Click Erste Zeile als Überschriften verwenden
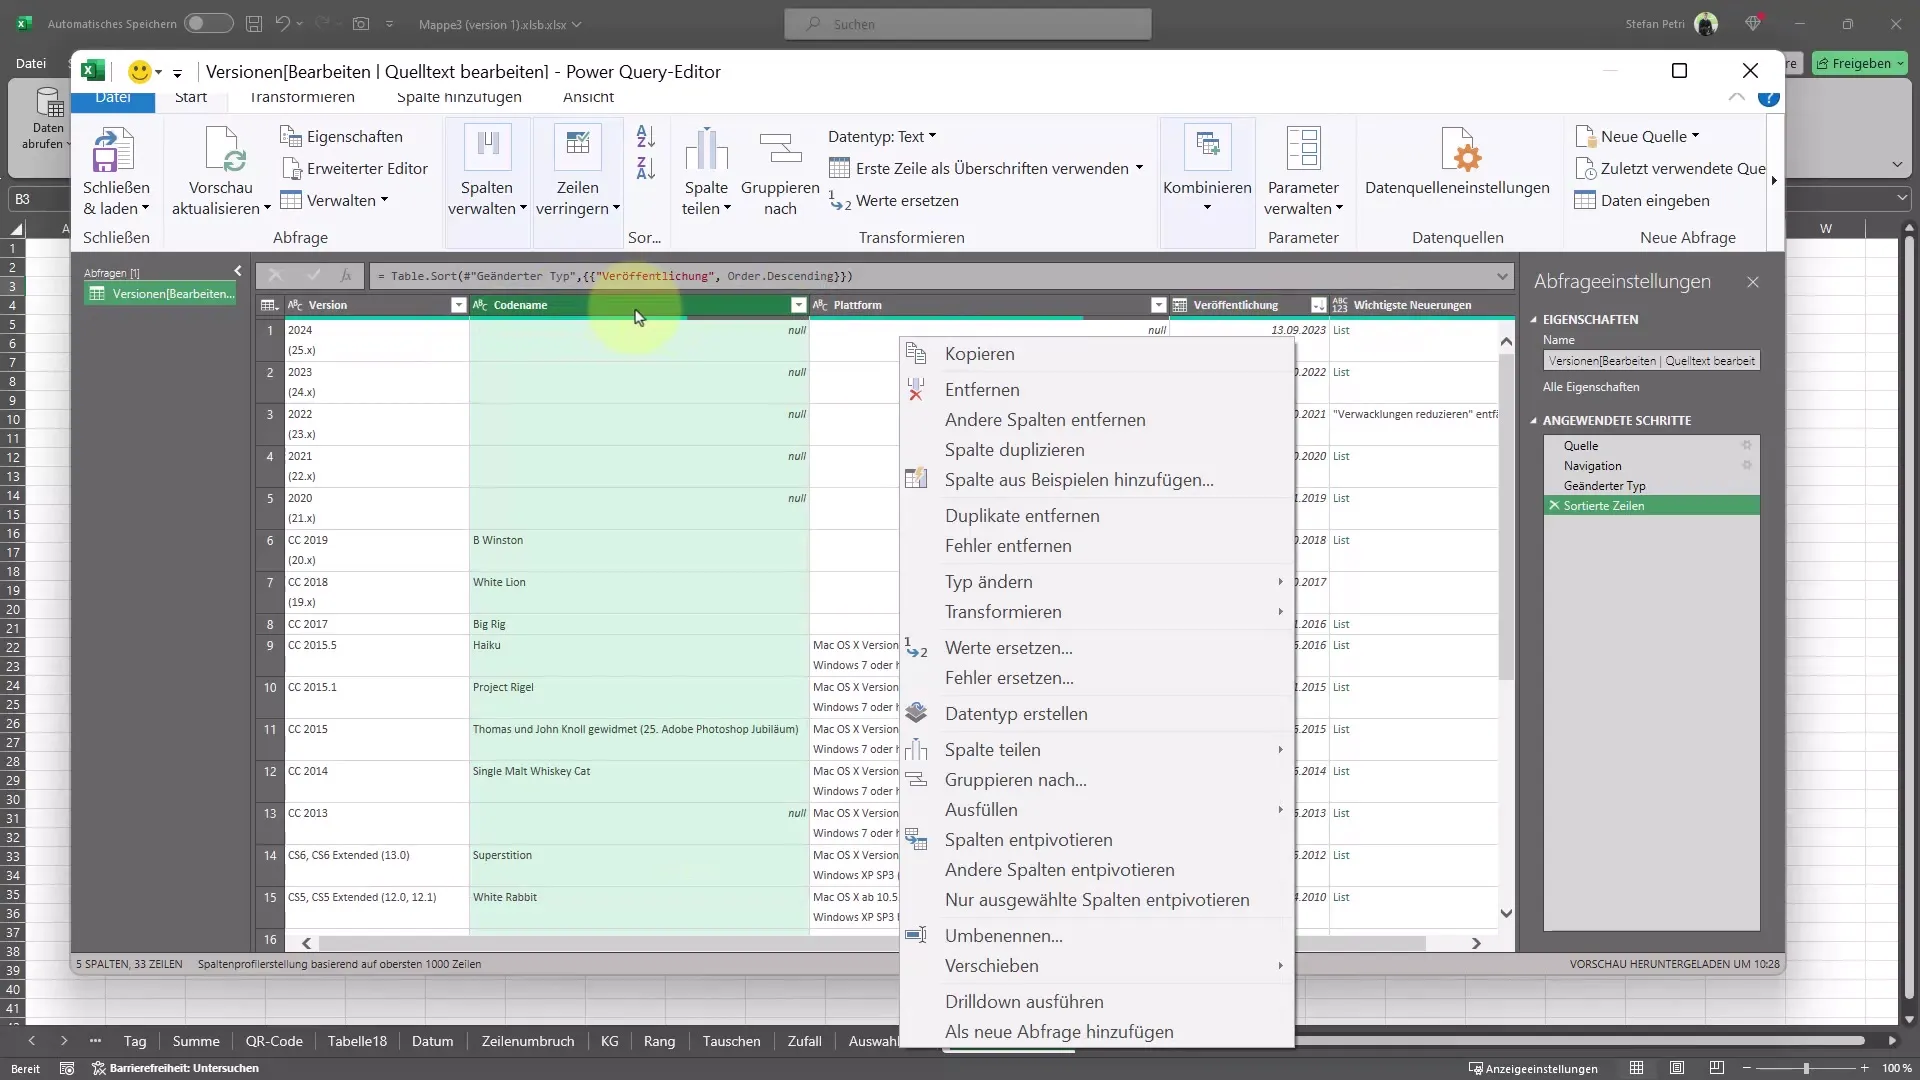Screen dimensions: 1920x1080 click(986, 168)
